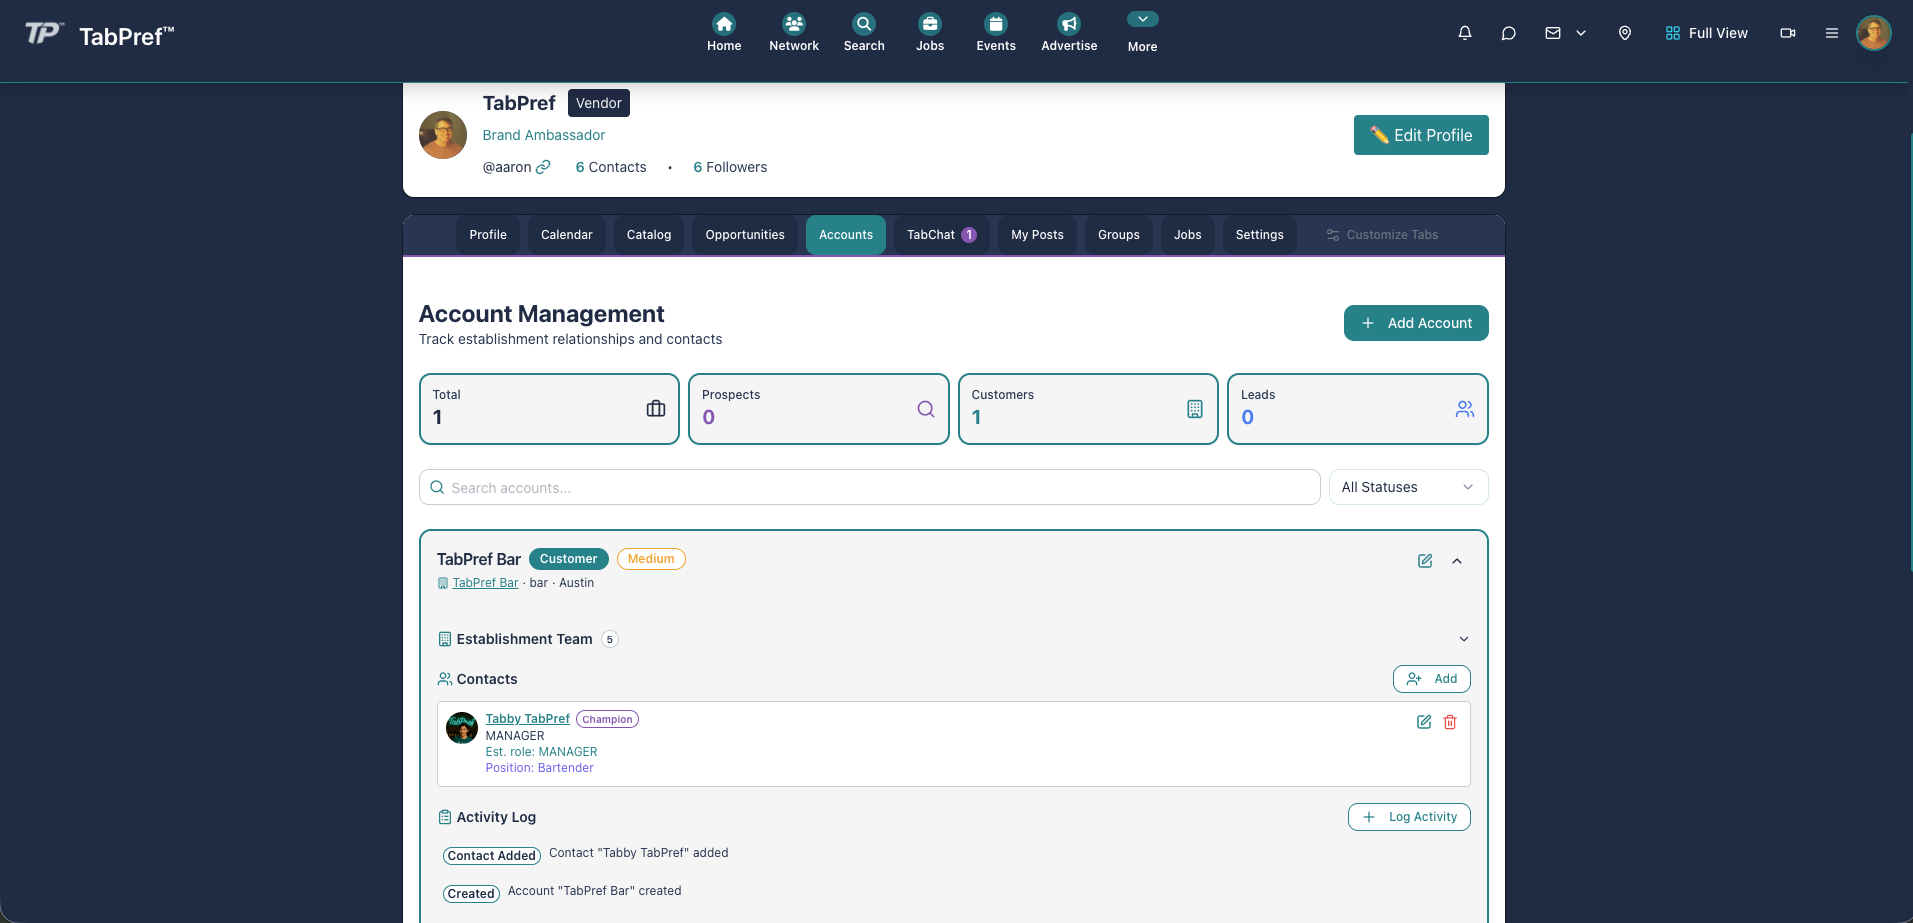The width and height of the screenshot is (1913, 923).
Task: Click the copy link icon next to @aaron
Action: click(543, 167)
